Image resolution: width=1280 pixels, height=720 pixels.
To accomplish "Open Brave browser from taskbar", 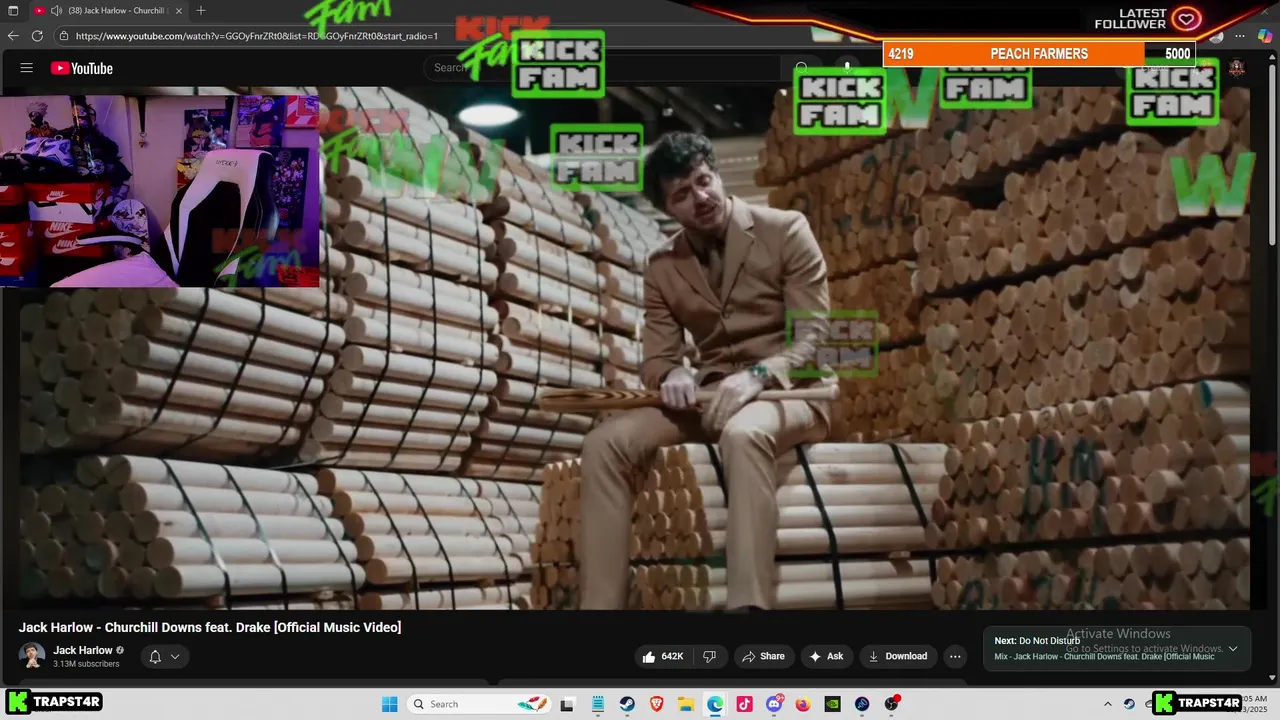I will click(x=657, y=704).
